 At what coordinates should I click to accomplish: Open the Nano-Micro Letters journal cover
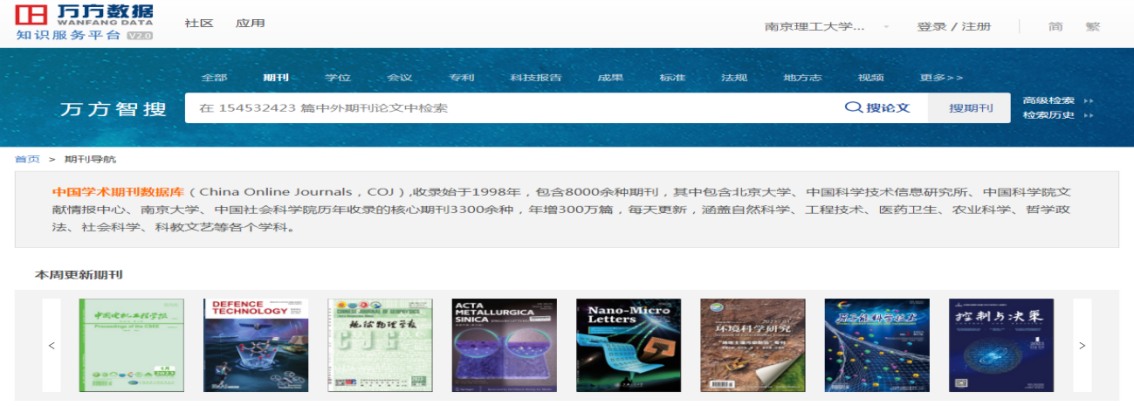point(628,345)
